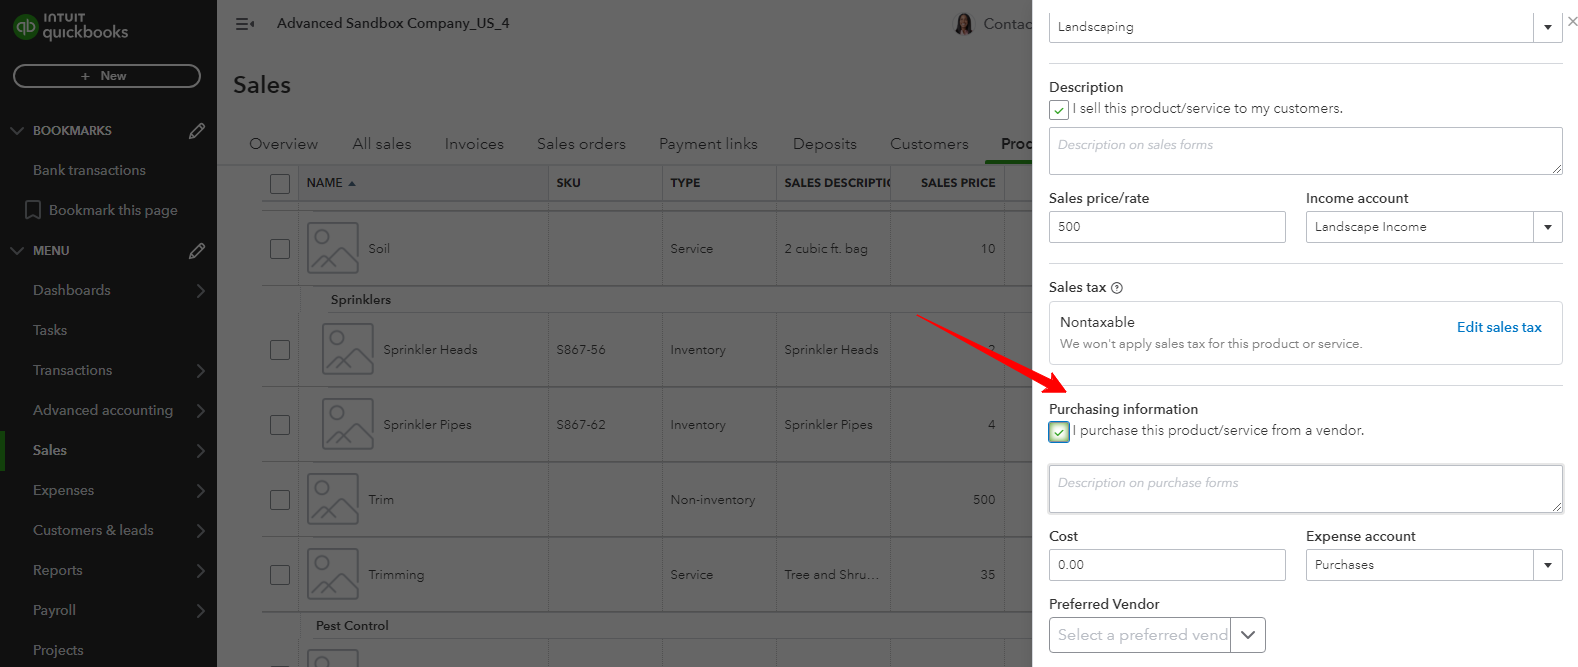Collapse the sidebar navigation menu icon
The width and height of the screenshot is (1578, 667).
[x=244, y=23]
